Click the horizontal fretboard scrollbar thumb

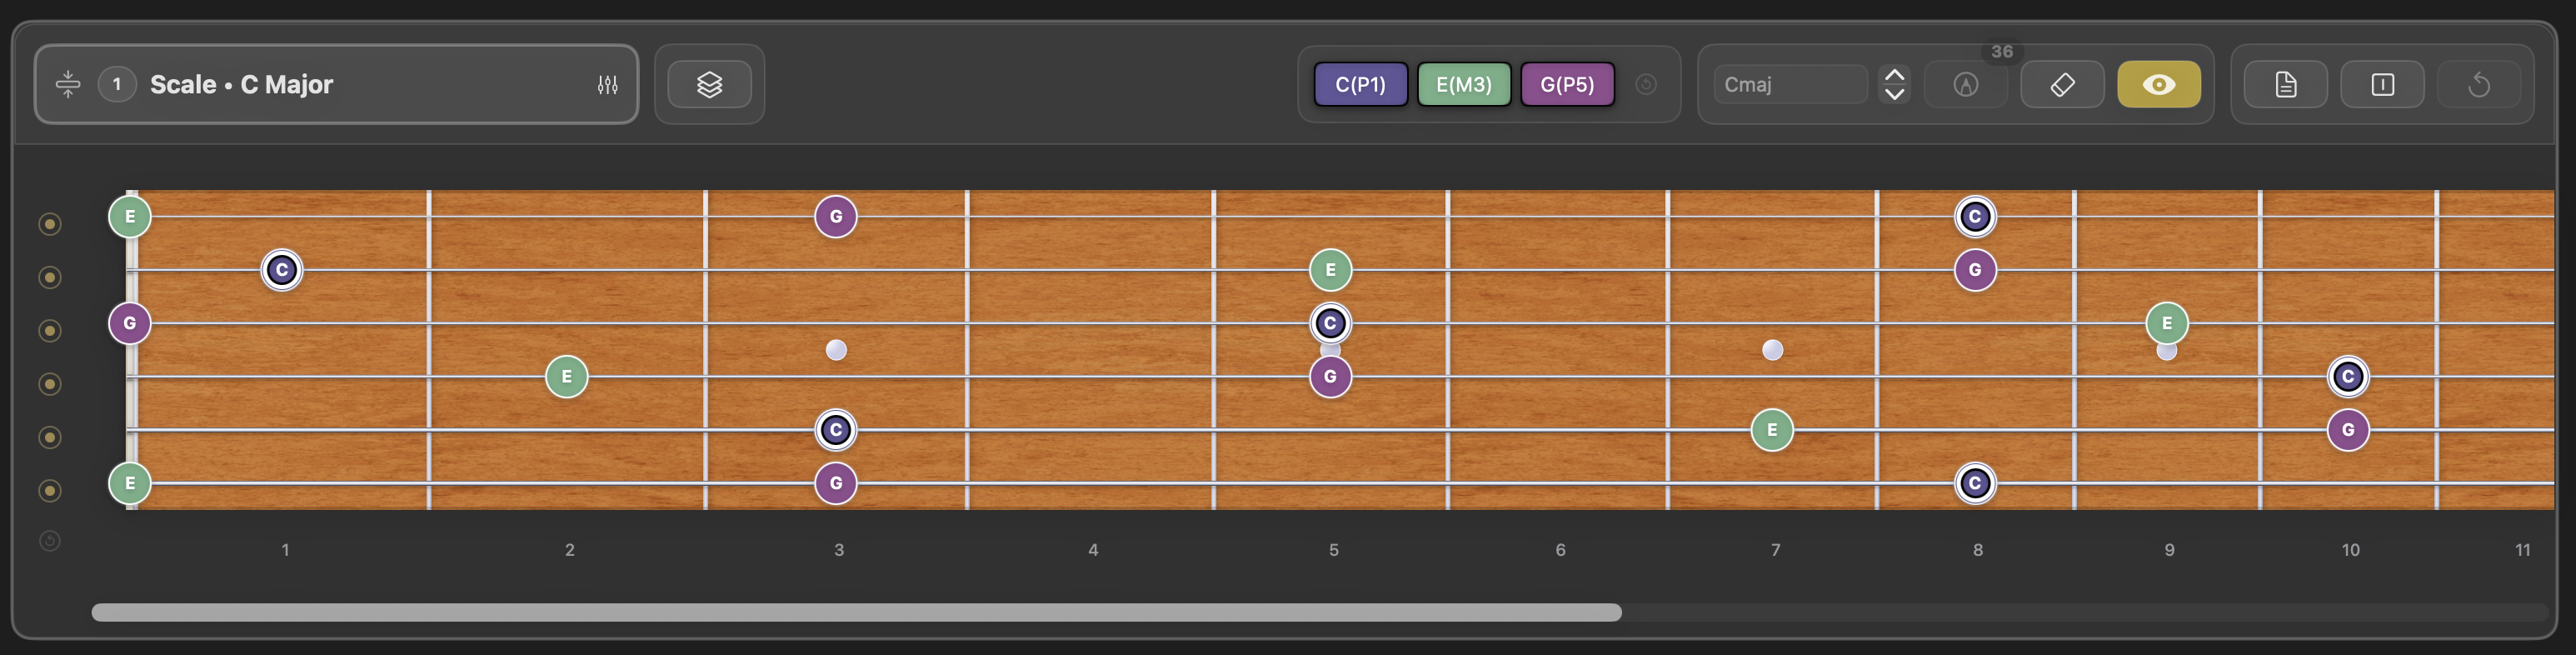click(856, 612)
